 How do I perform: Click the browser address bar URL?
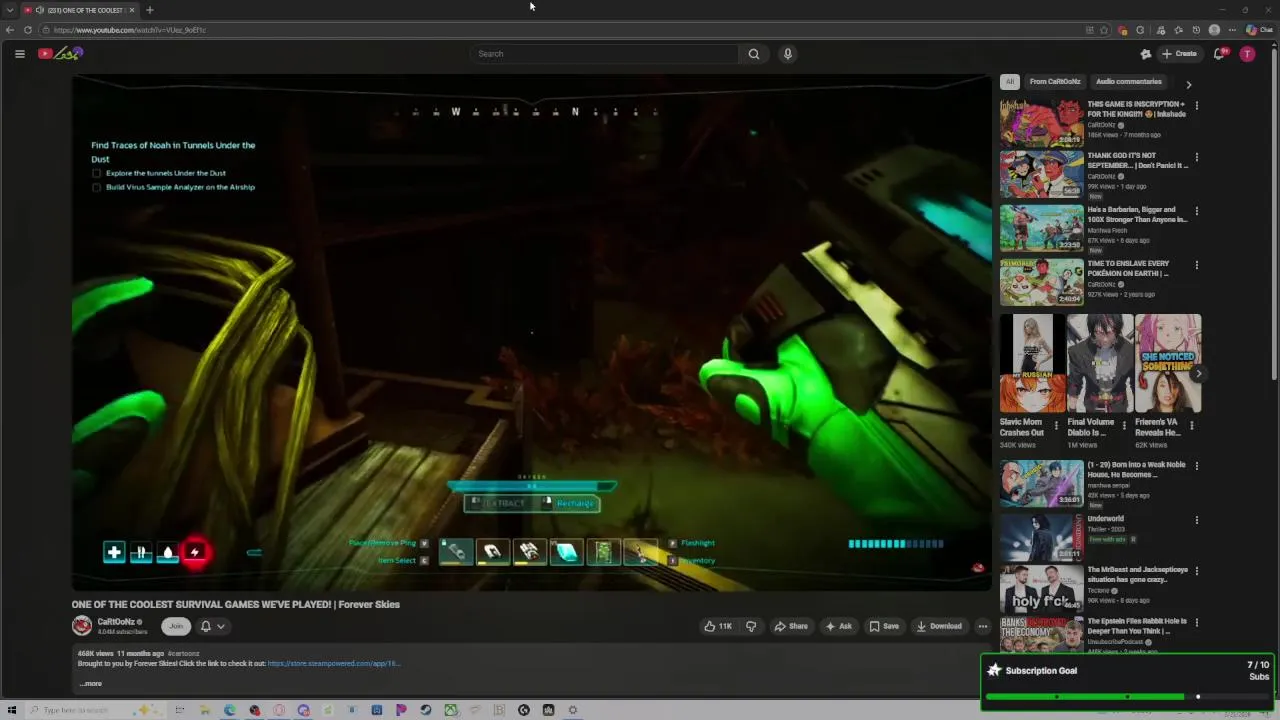[130, 30]
